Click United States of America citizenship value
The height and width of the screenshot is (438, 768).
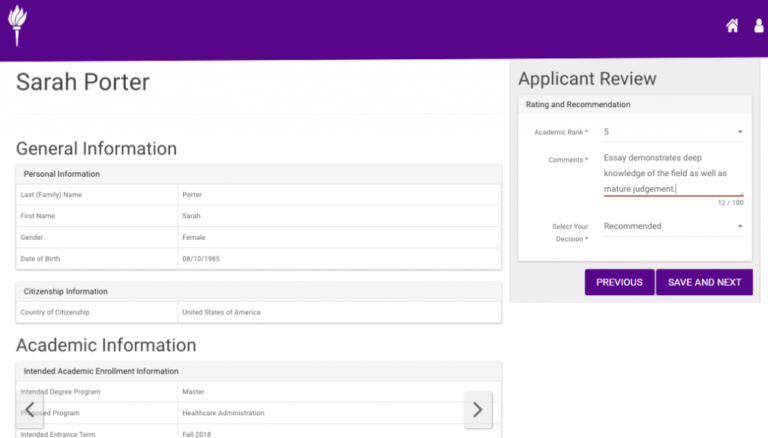click(x=221, y=312)
